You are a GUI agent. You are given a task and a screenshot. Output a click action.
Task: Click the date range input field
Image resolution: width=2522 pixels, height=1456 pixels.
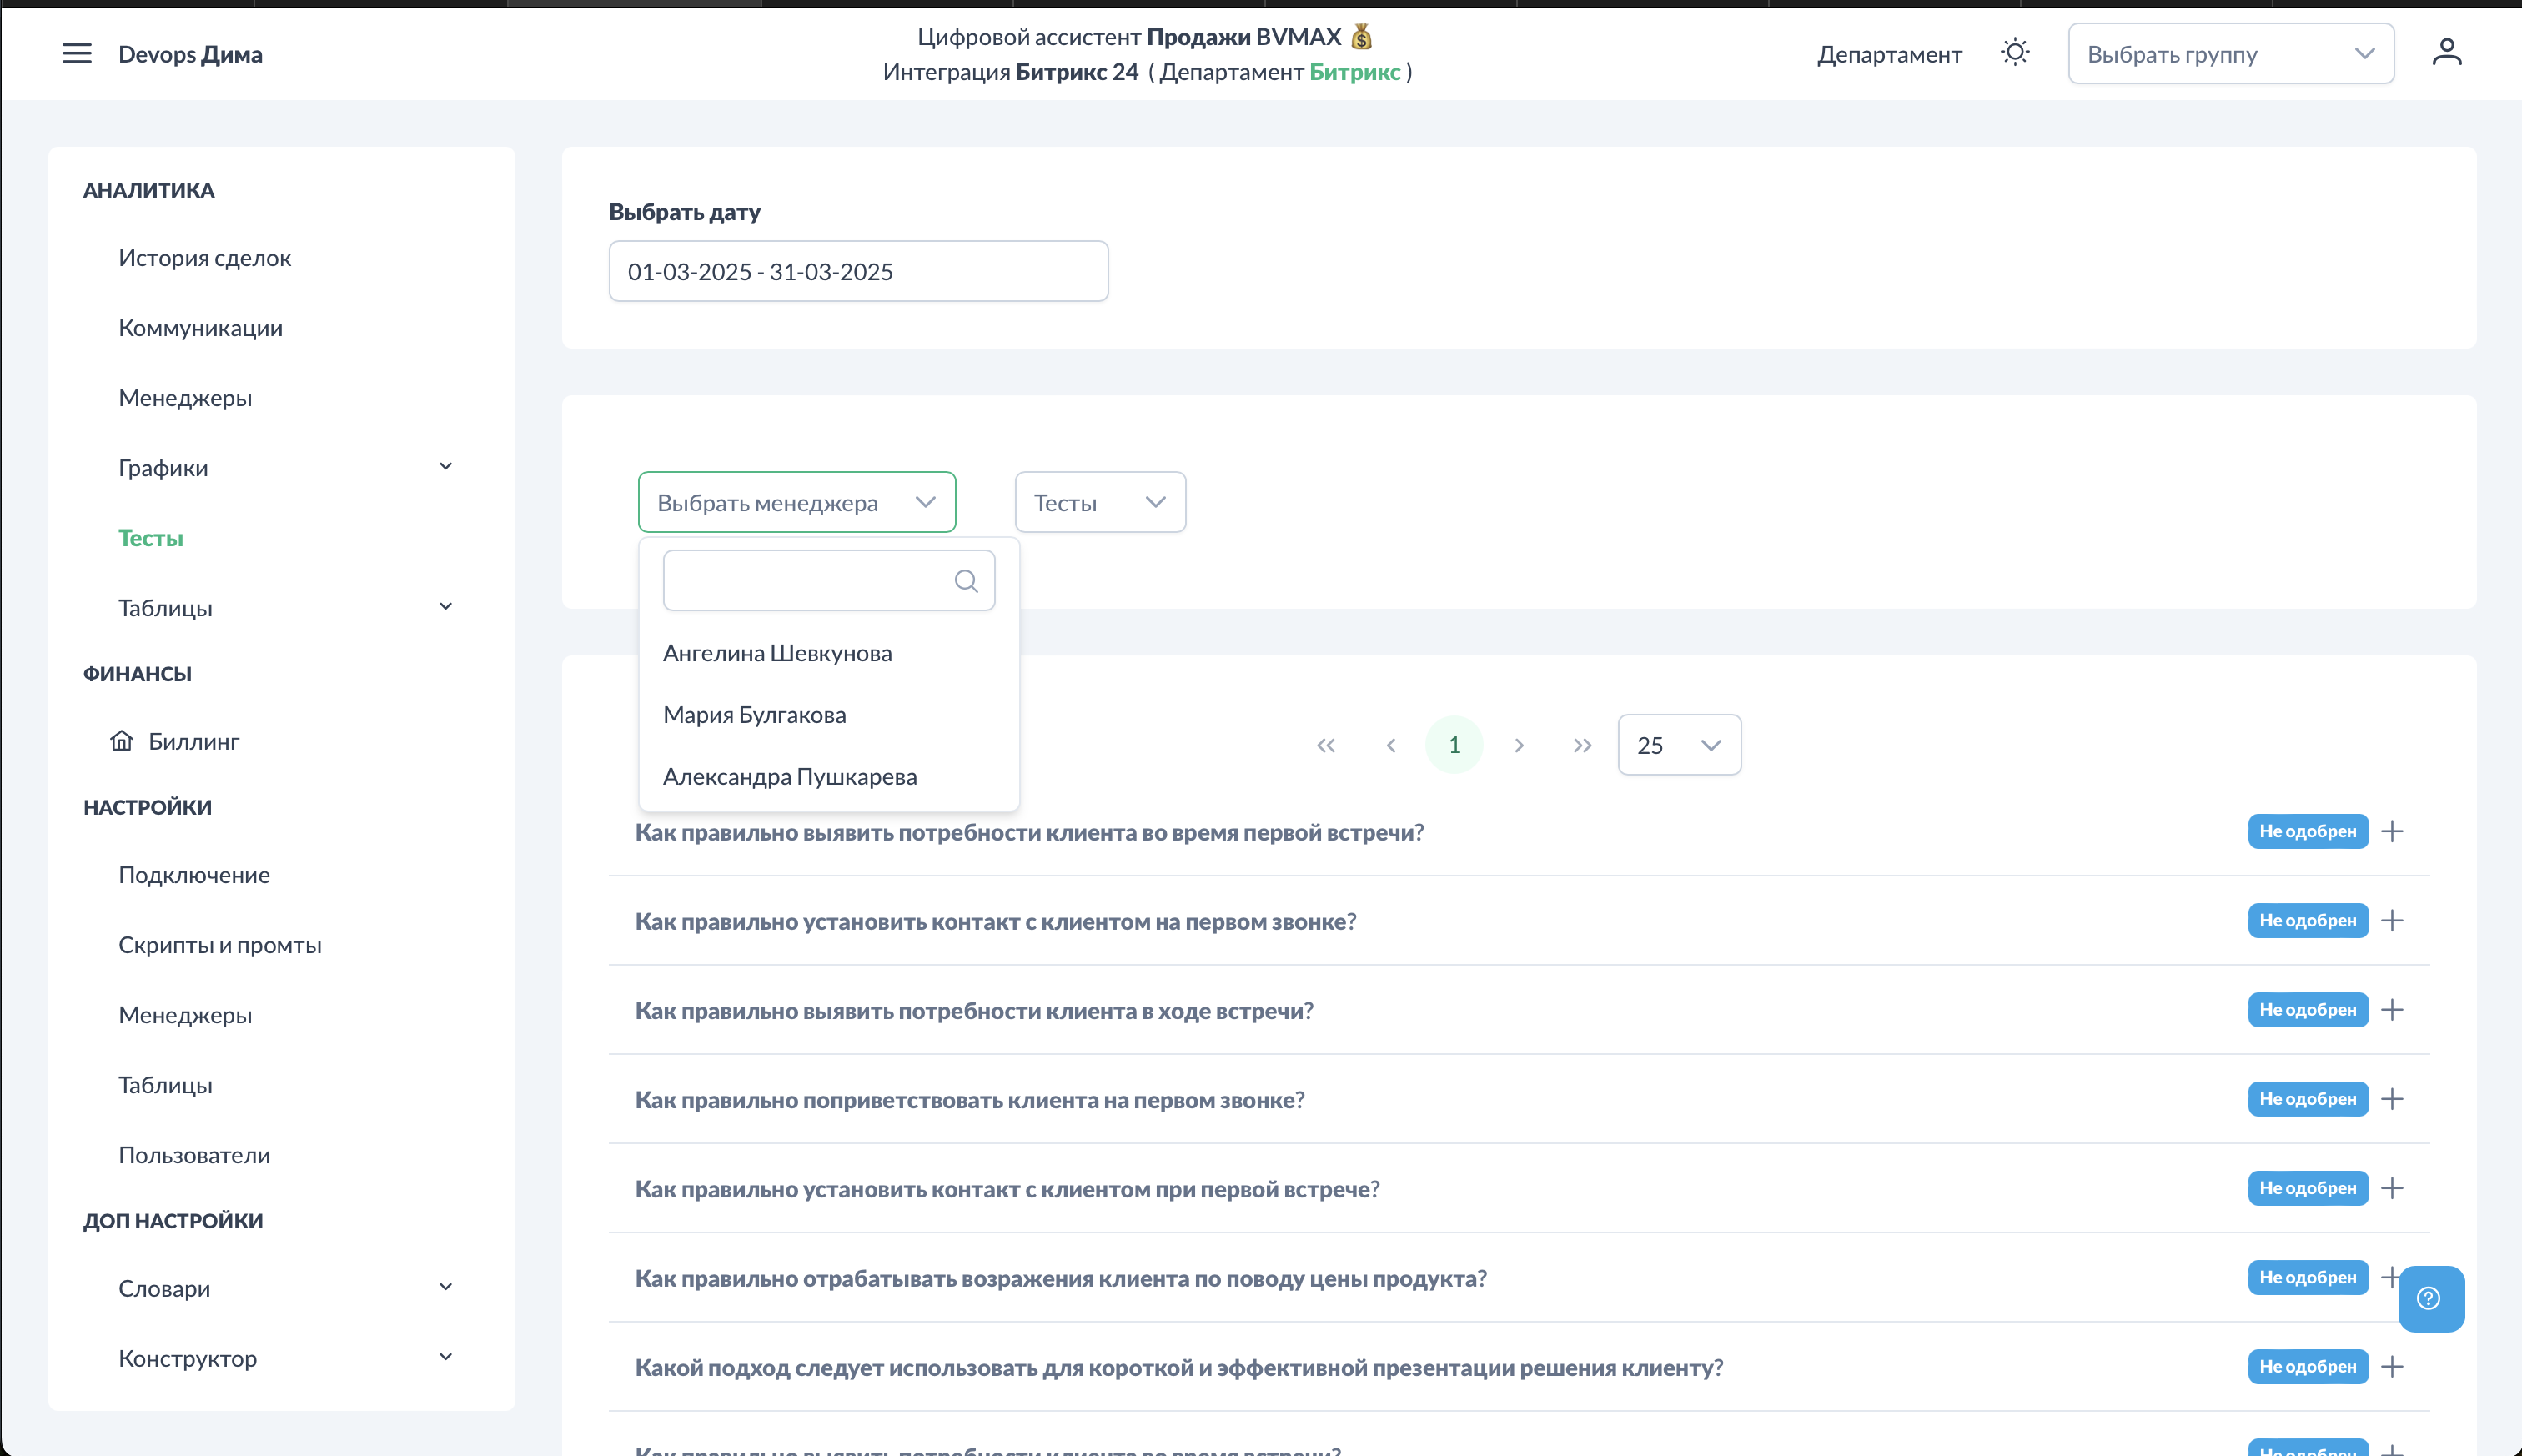click(858, 271)
